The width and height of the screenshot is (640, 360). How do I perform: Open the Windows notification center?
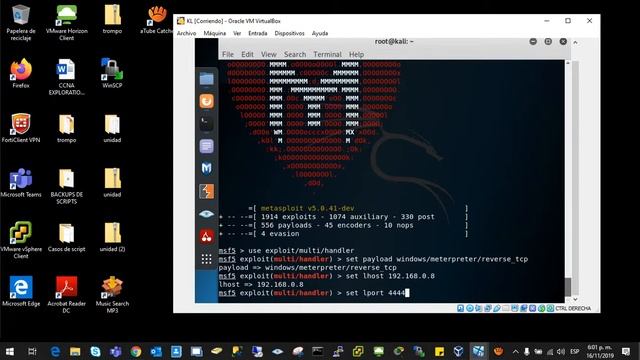coord(626,351)
